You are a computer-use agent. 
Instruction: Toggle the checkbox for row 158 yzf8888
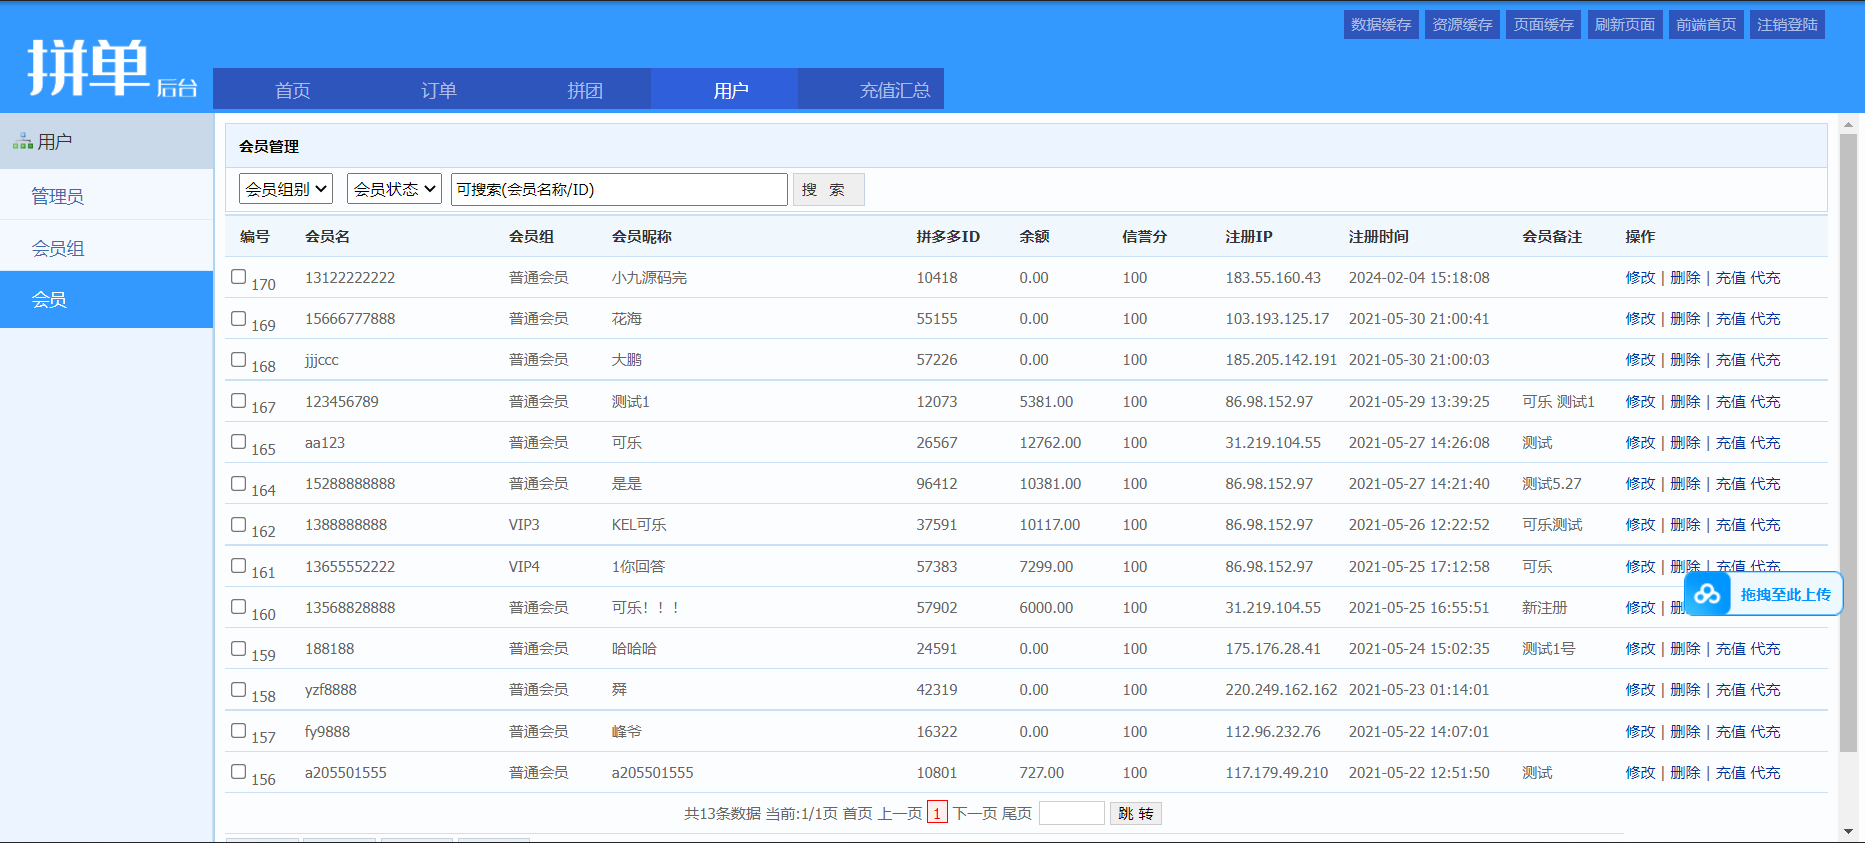click(x=238, y=689)
